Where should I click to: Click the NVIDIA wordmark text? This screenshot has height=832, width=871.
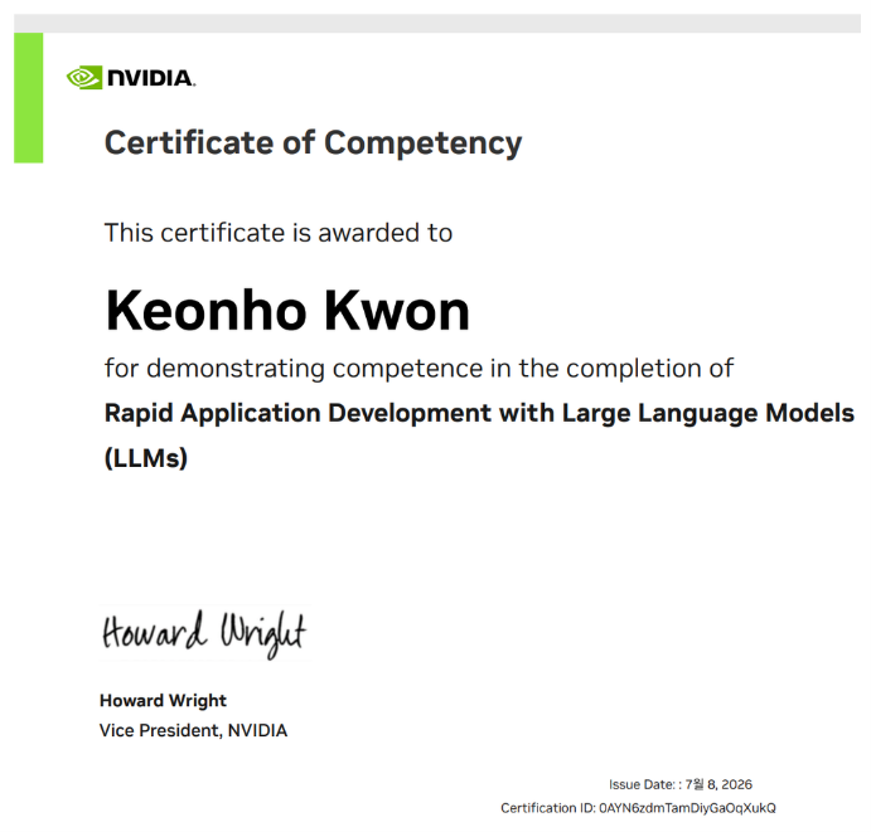click(151, 78)
